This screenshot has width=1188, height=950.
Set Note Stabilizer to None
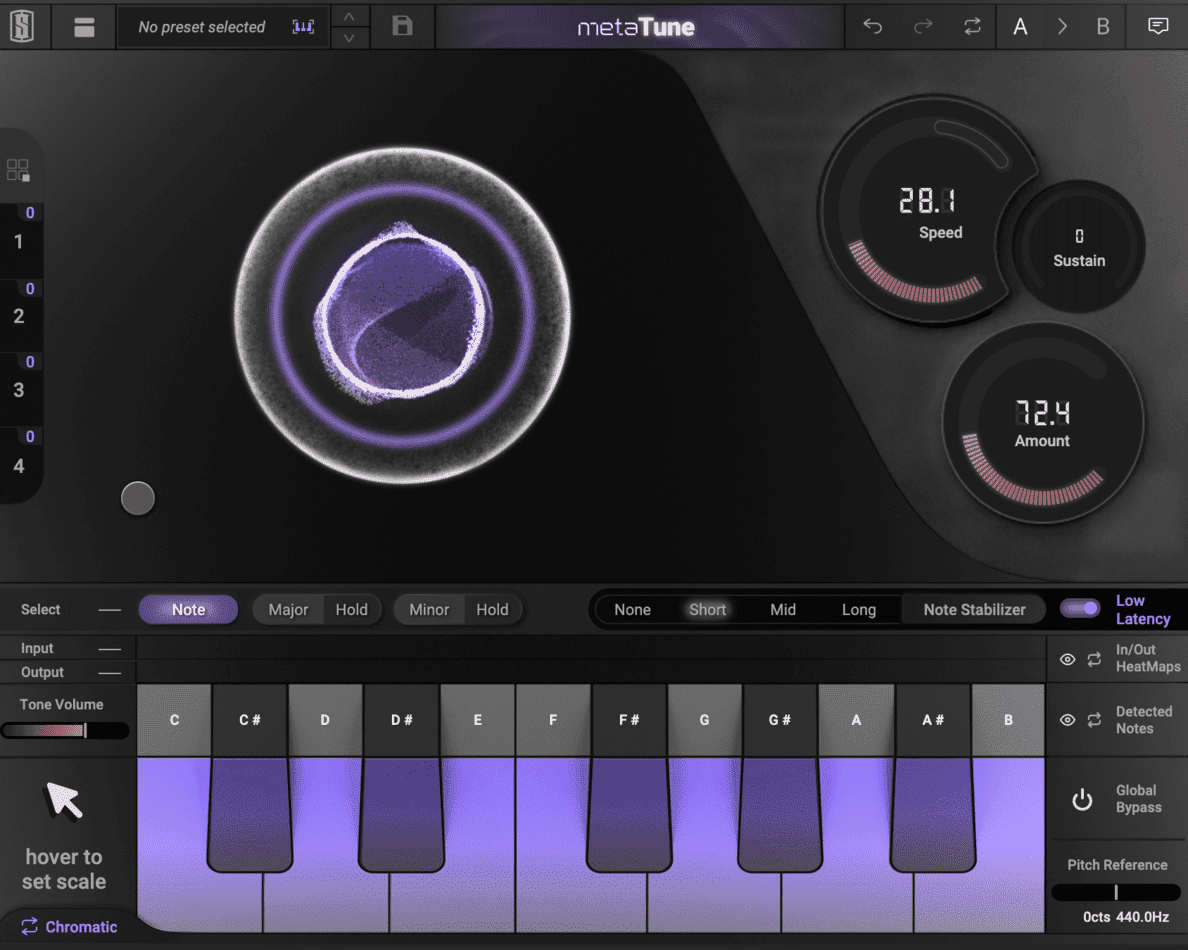(x=633, y=609)
